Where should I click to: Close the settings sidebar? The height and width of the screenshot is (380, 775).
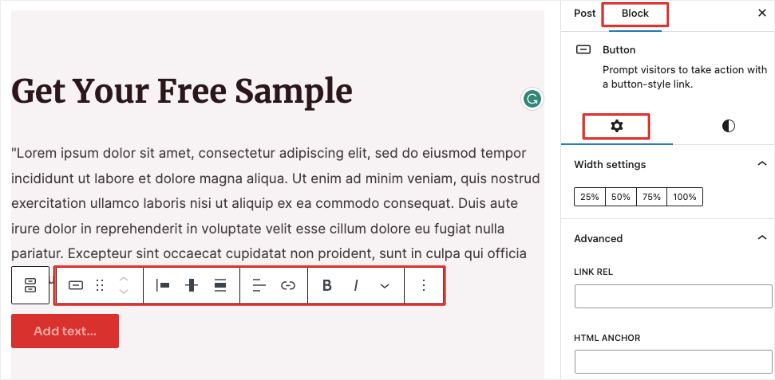click(x=762, y=13)
